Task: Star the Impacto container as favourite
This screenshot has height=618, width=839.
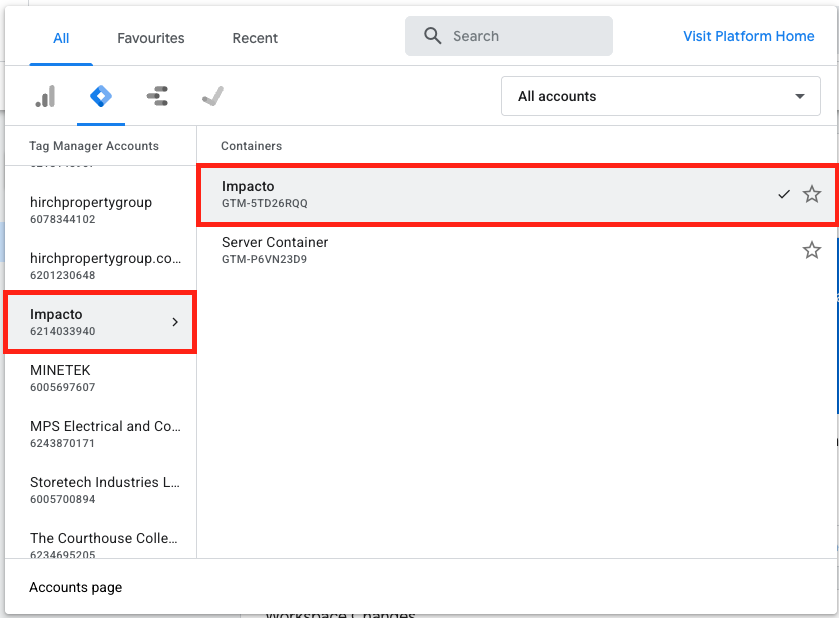Action: (x=812, y=194)
